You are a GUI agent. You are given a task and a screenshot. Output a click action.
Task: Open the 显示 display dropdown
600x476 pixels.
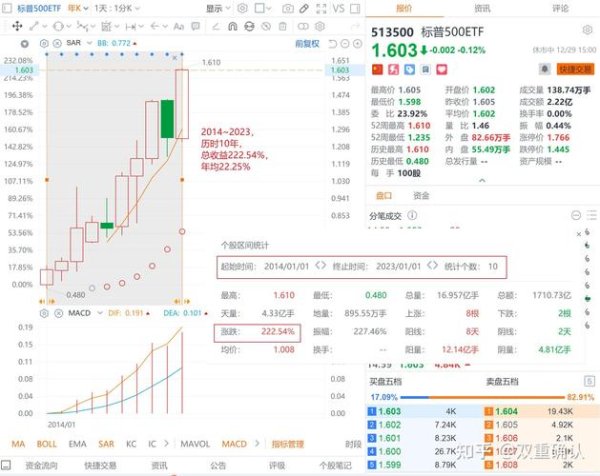coord(218,8)
